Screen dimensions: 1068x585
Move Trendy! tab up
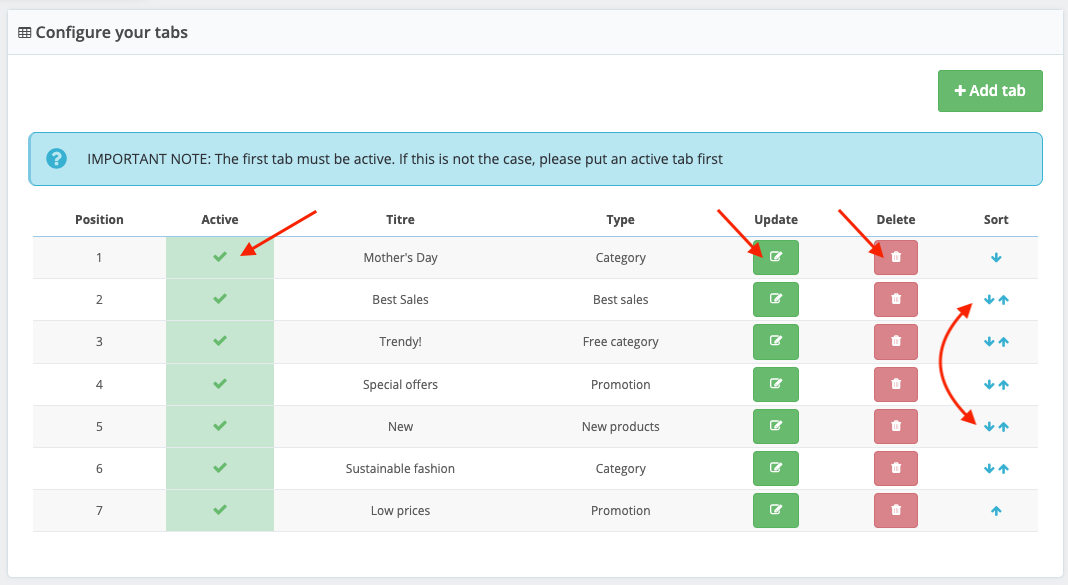(x=1003, y=342)
